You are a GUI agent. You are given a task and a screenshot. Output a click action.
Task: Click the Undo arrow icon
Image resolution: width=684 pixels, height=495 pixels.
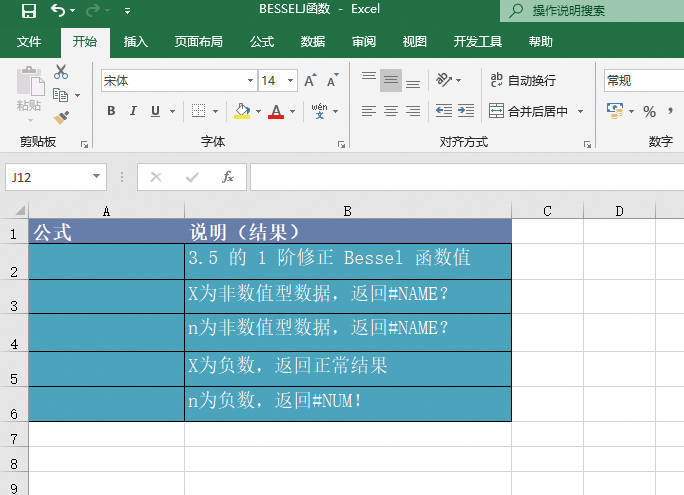(58, 11)
